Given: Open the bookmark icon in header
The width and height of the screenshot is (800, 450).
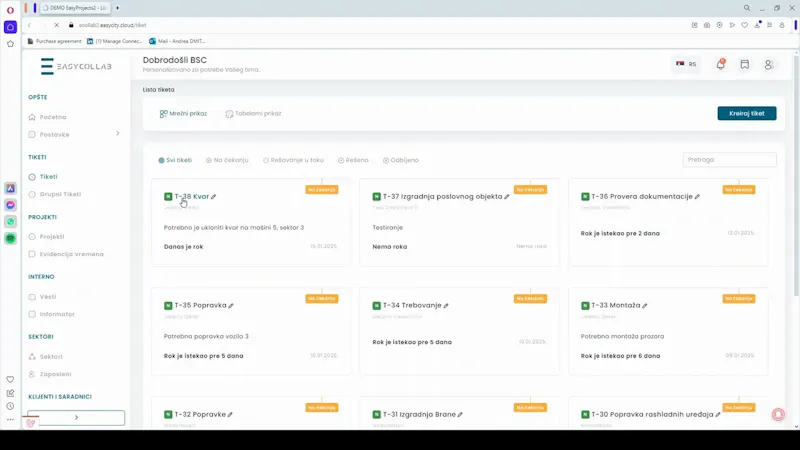Looking at the screenshot, I should click(x=745, y=64).
